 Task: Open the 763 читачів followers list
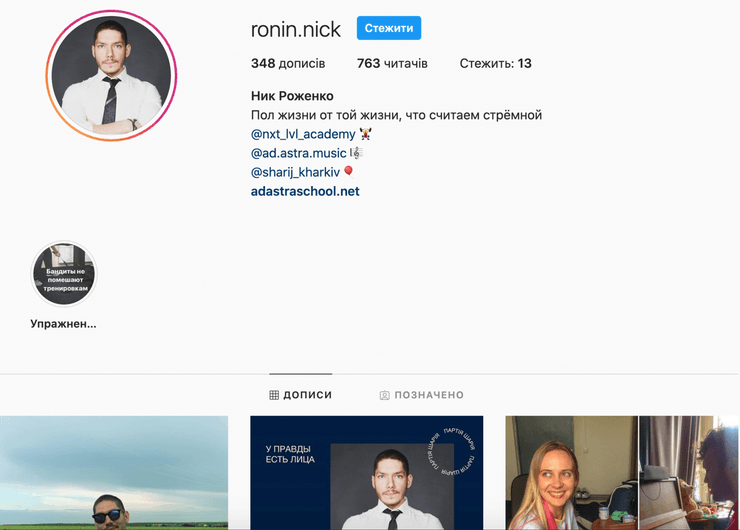392,64
